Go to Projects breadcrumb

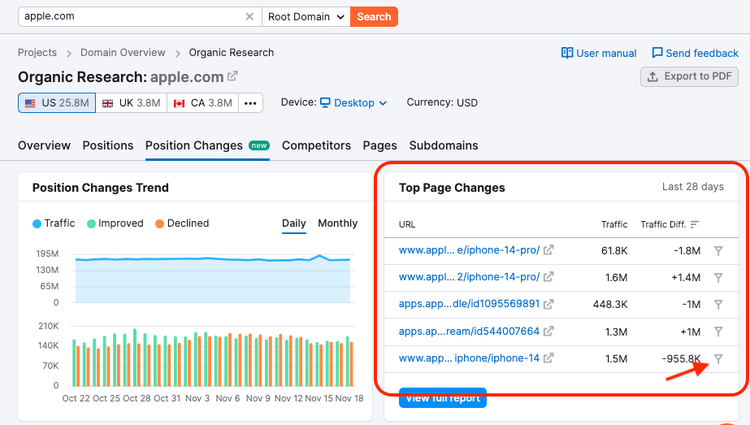[x=37, y=53]
